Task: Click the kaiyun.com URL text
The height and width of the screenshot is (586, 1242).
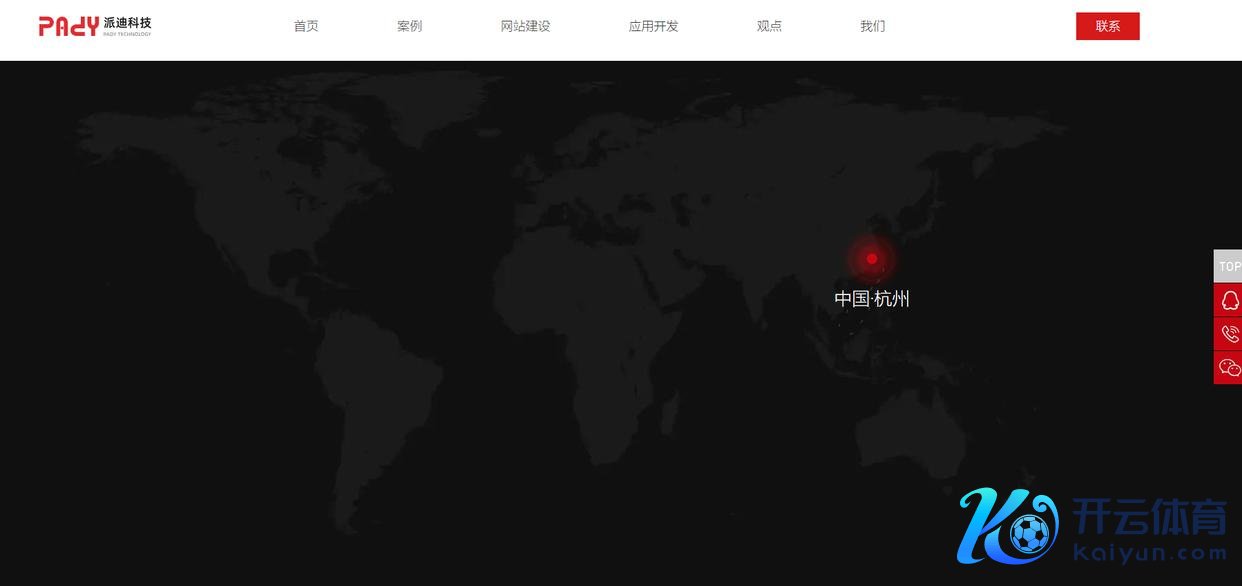Action: 1149,552
